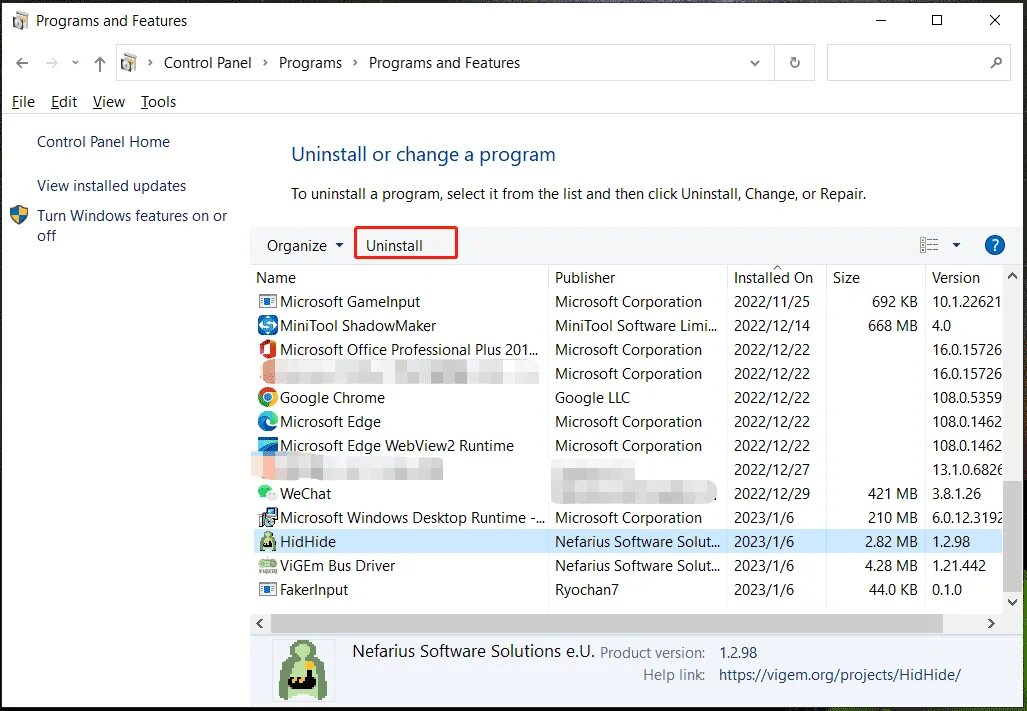
Task: Select the ViGEm Bus Driver name
Action: (x=337, y=566)
